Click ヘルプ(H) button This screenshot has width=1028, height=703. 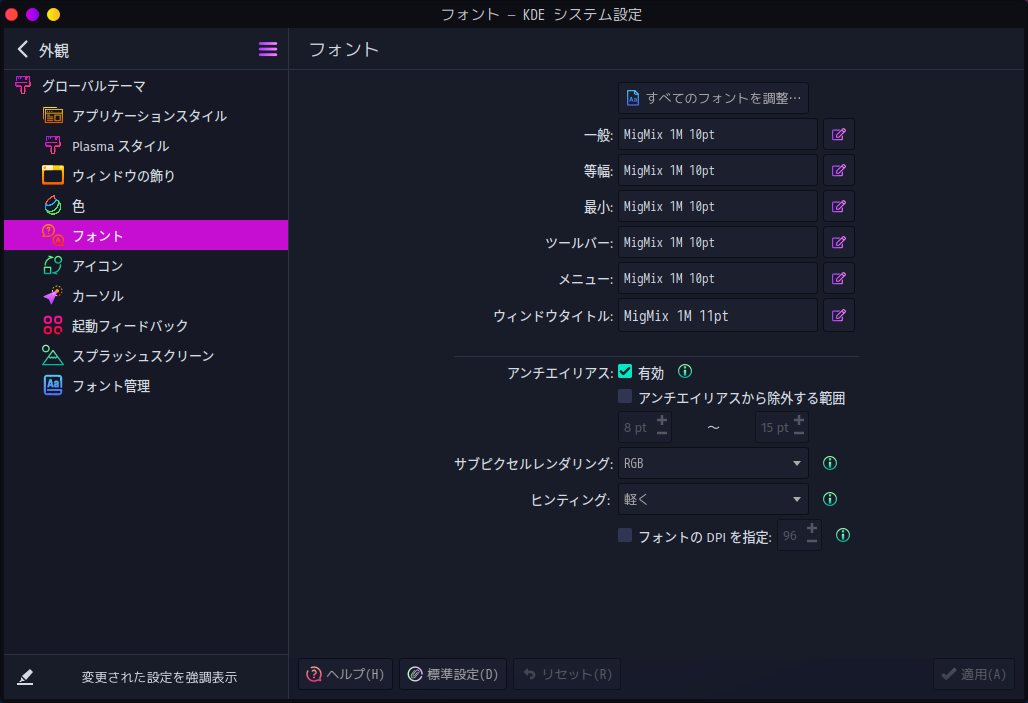346,674
